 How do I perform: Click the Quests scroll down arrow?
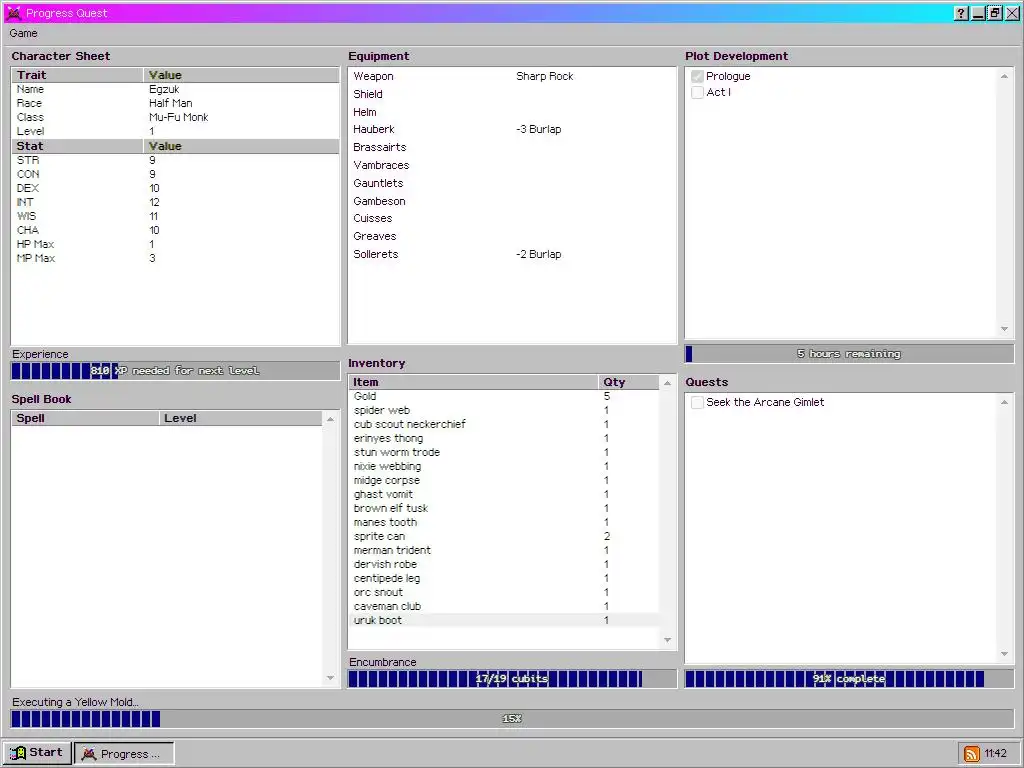[x=1004, y=654]
